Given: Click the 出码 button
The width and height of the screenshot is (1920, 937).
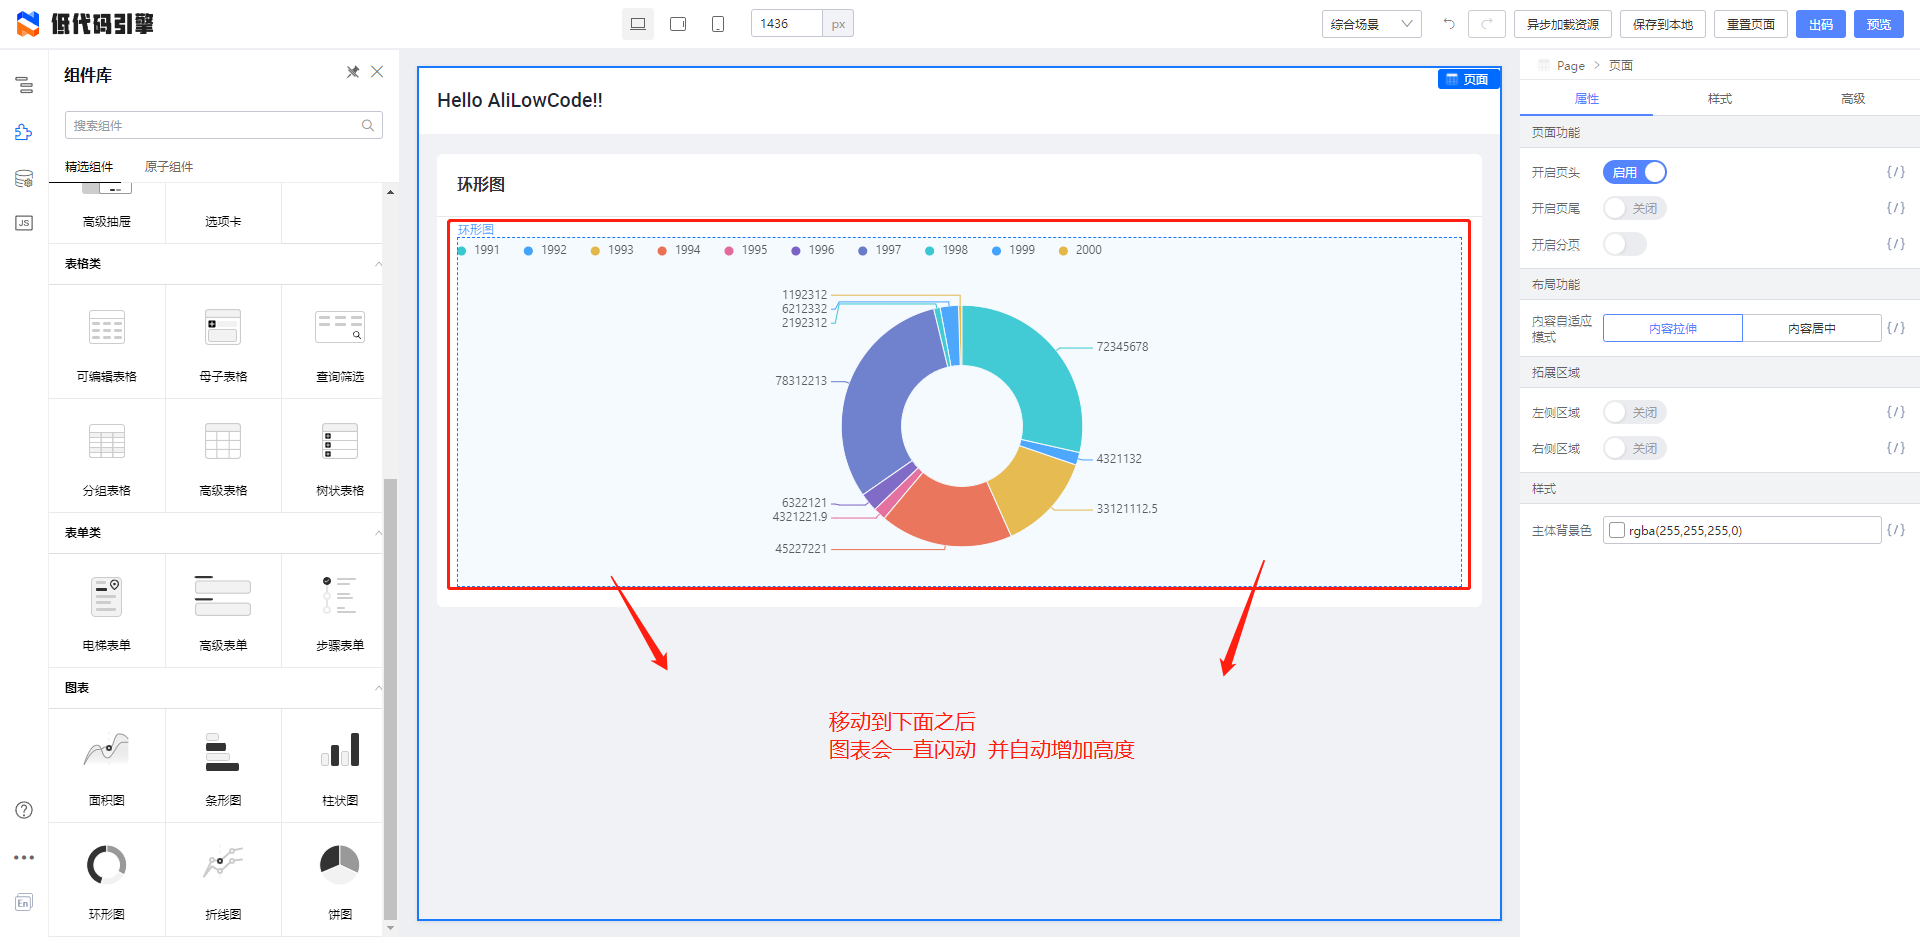Looking at the screenshot, I should coord(1821,24).
